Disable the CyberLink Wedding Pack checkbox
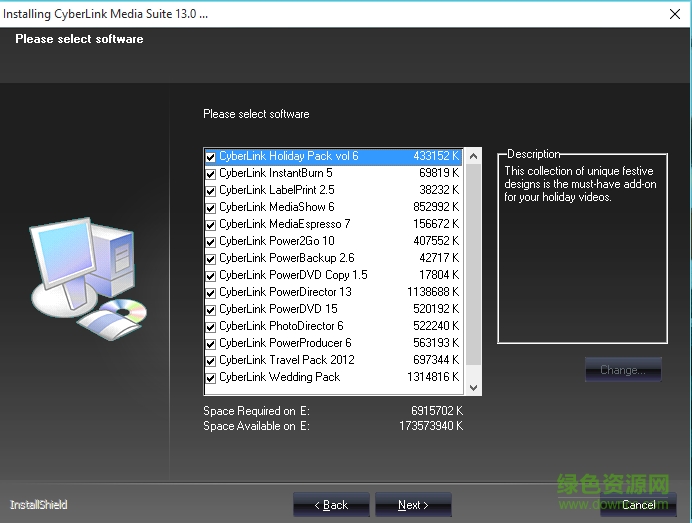This screenshot has width=692, height=523. (x=211, y=378)
